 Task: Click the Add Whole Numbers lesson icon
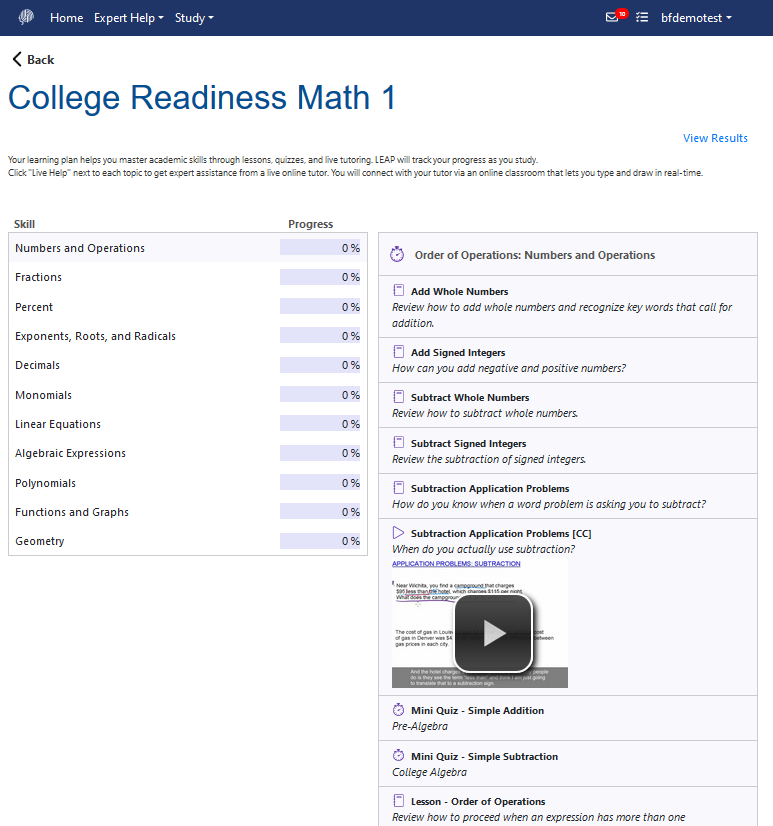point(399,292)
